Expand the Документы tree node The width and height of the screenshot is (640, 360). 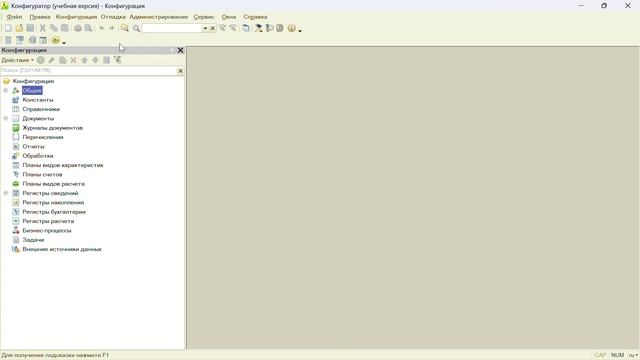click(6, 118)
